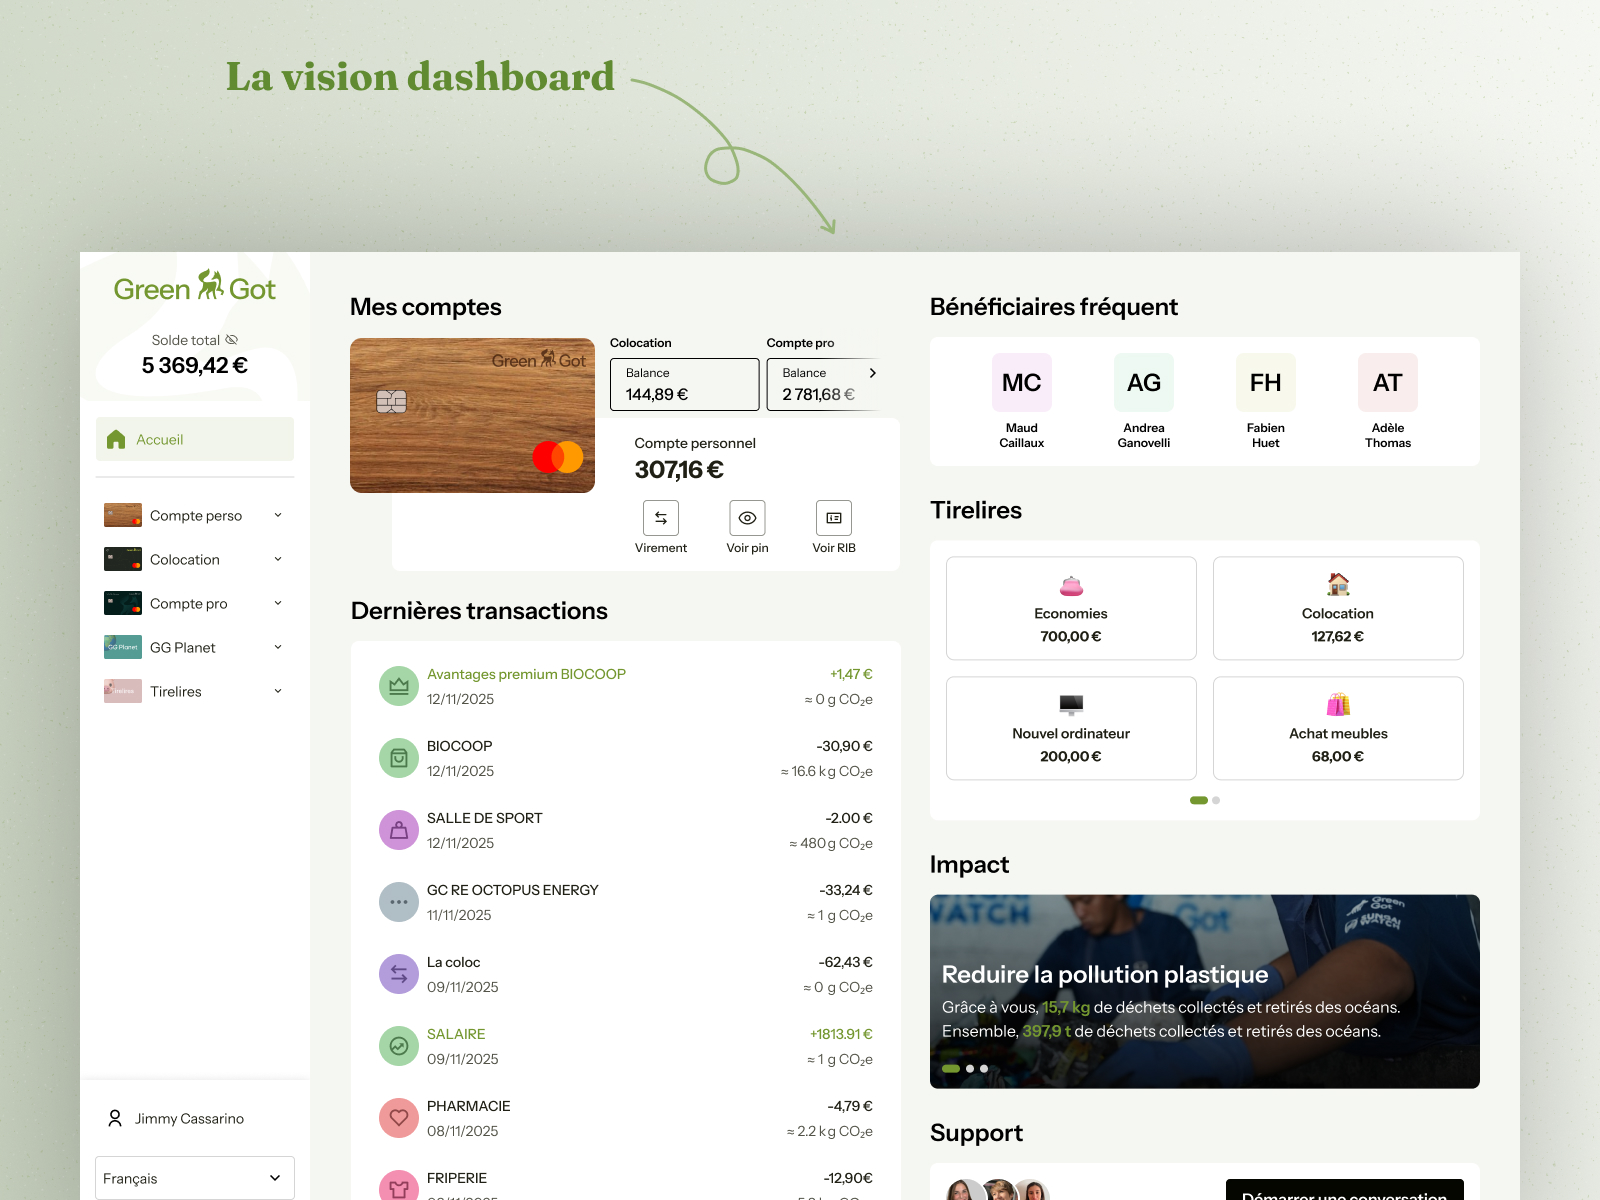Open the Nouvel ordinateur tirelire card
The width and height of the screenshot is (1600, 1200).
(1071, 728)
